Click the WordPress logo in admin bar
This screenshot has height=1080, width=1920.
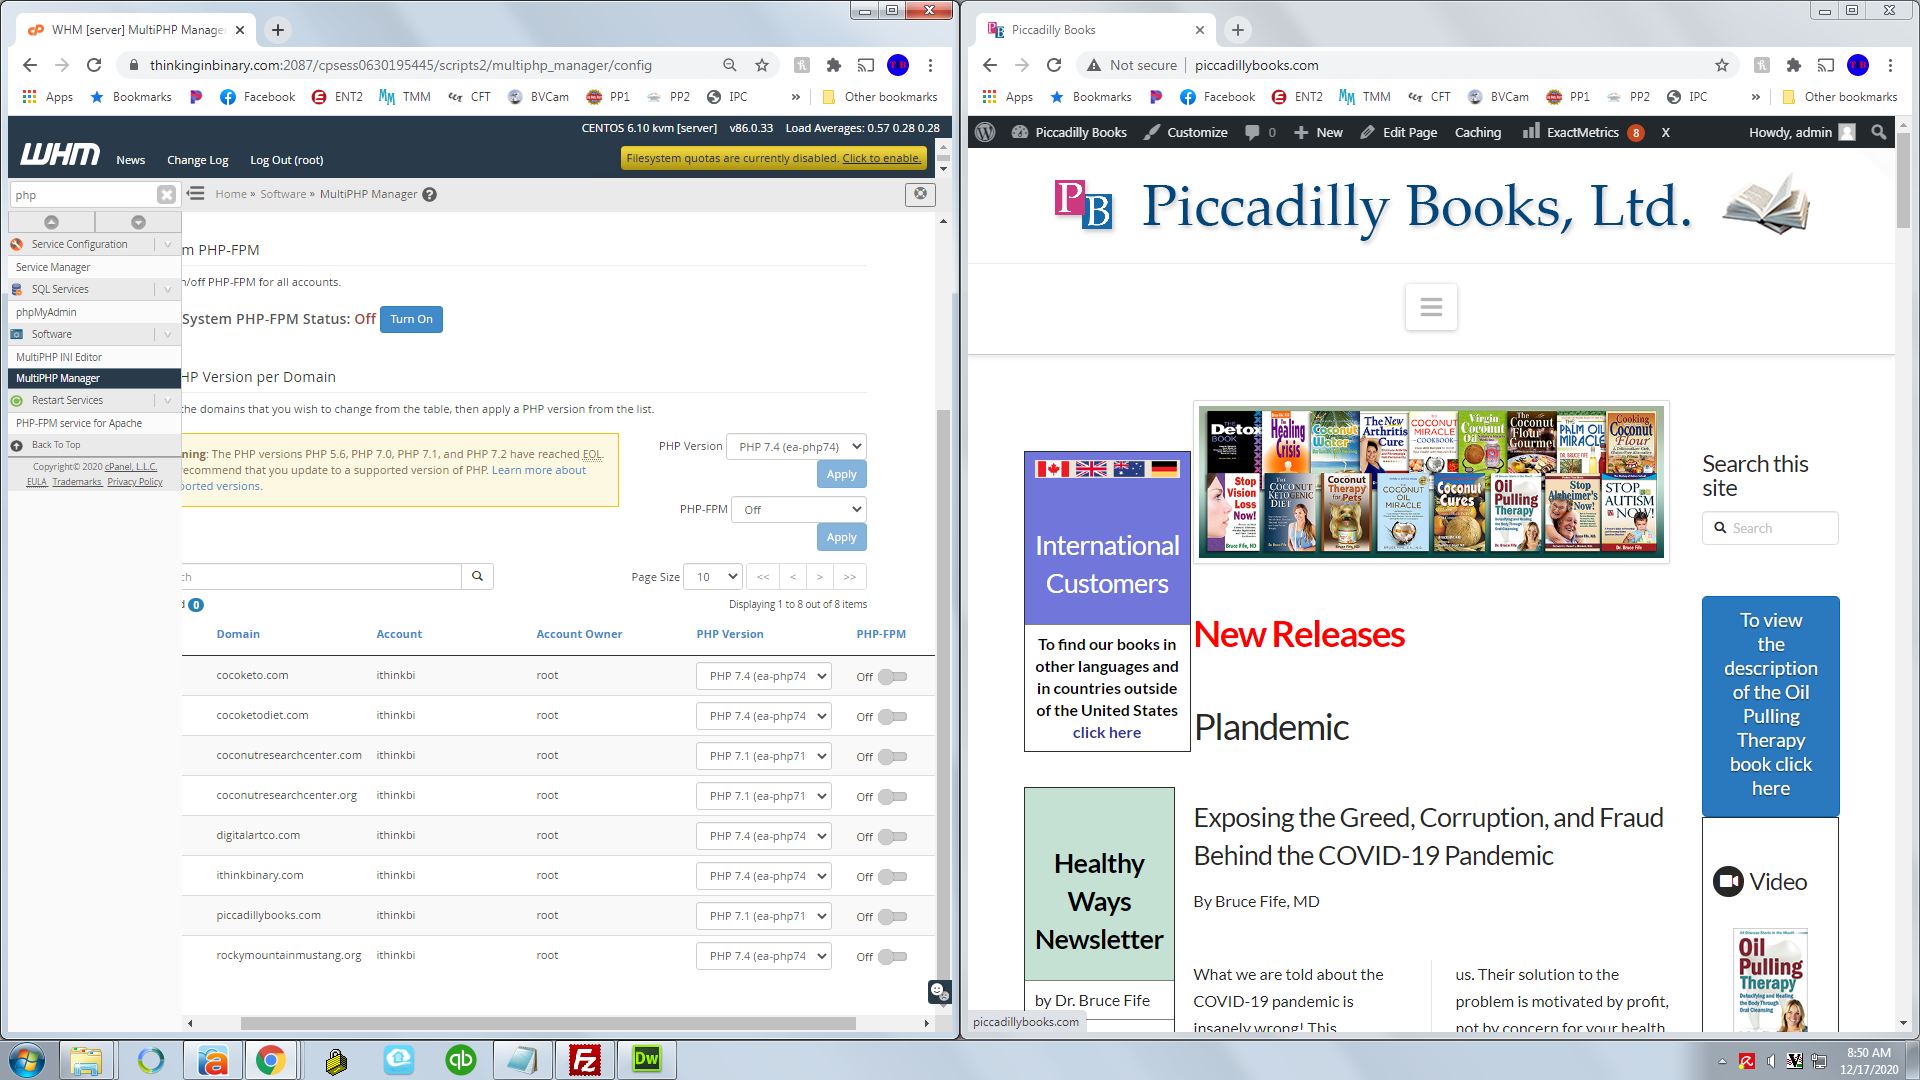[x=985, y=132]
